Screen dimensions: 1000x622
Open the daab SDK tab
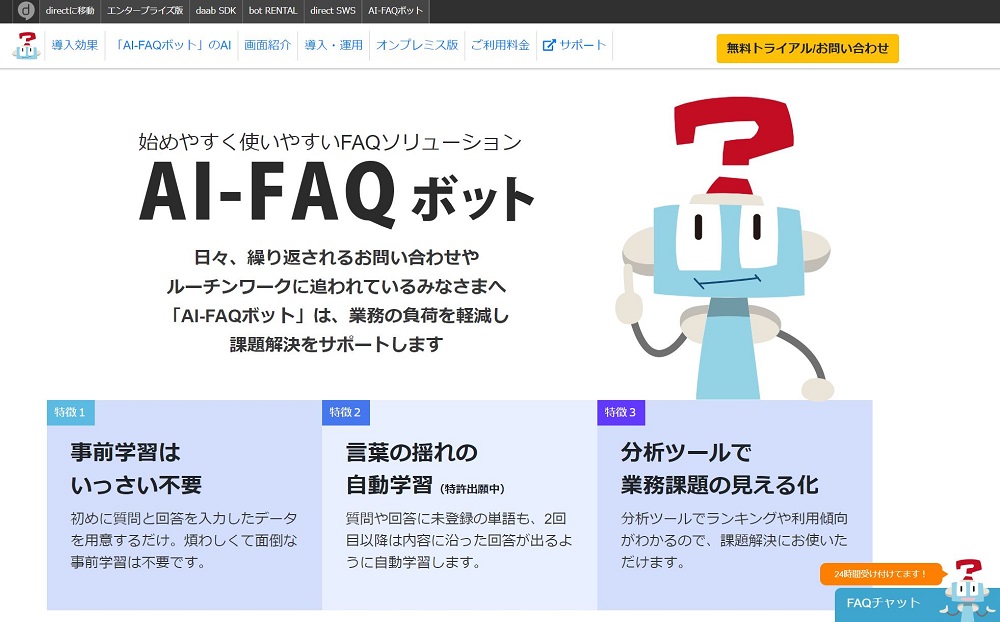click(216, 11)
